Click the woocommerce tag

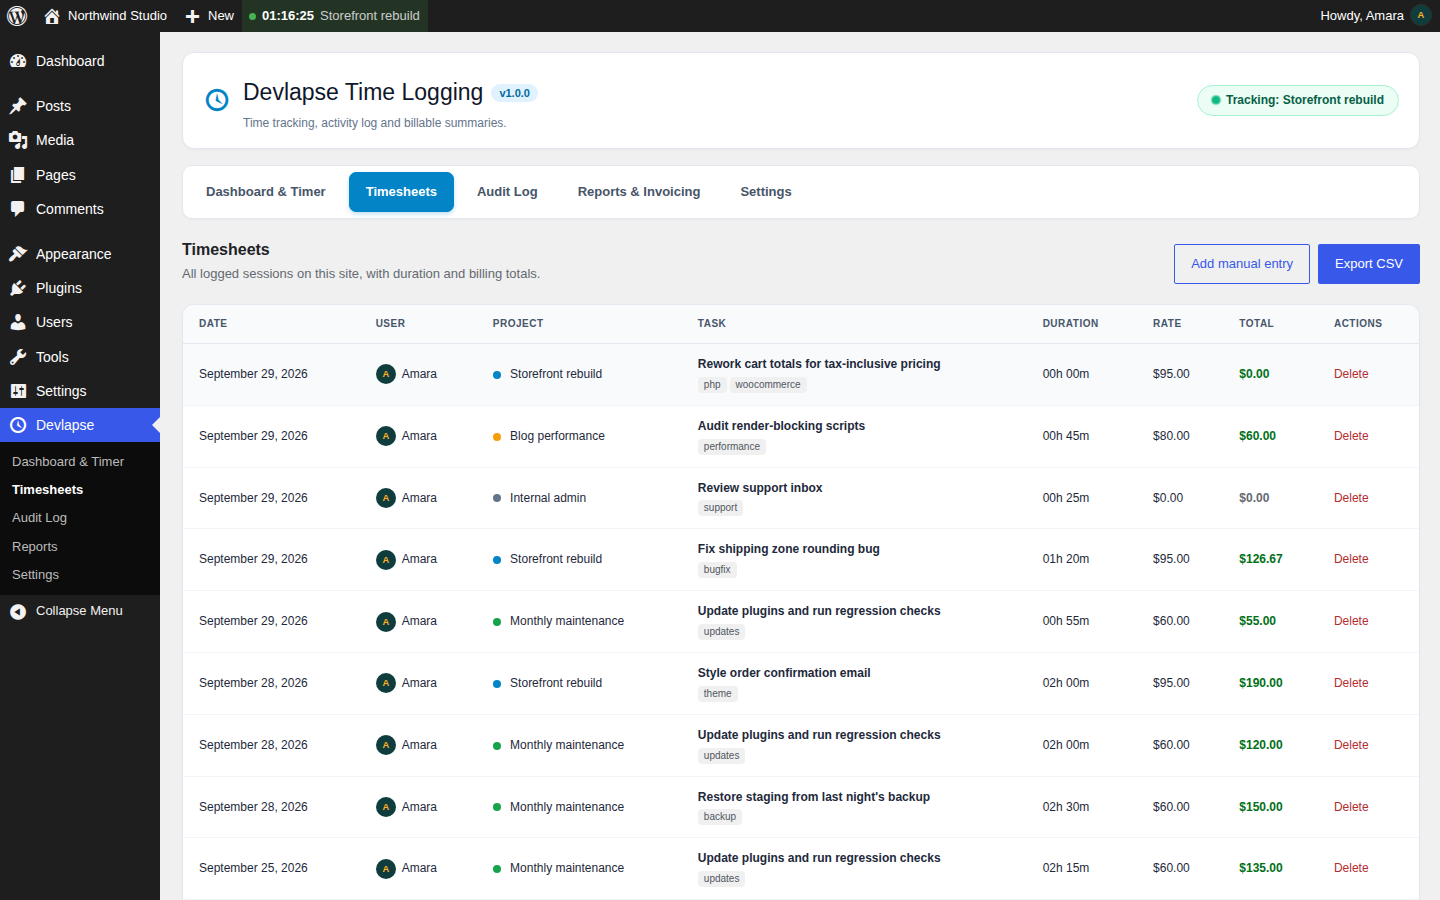(768, 385)
